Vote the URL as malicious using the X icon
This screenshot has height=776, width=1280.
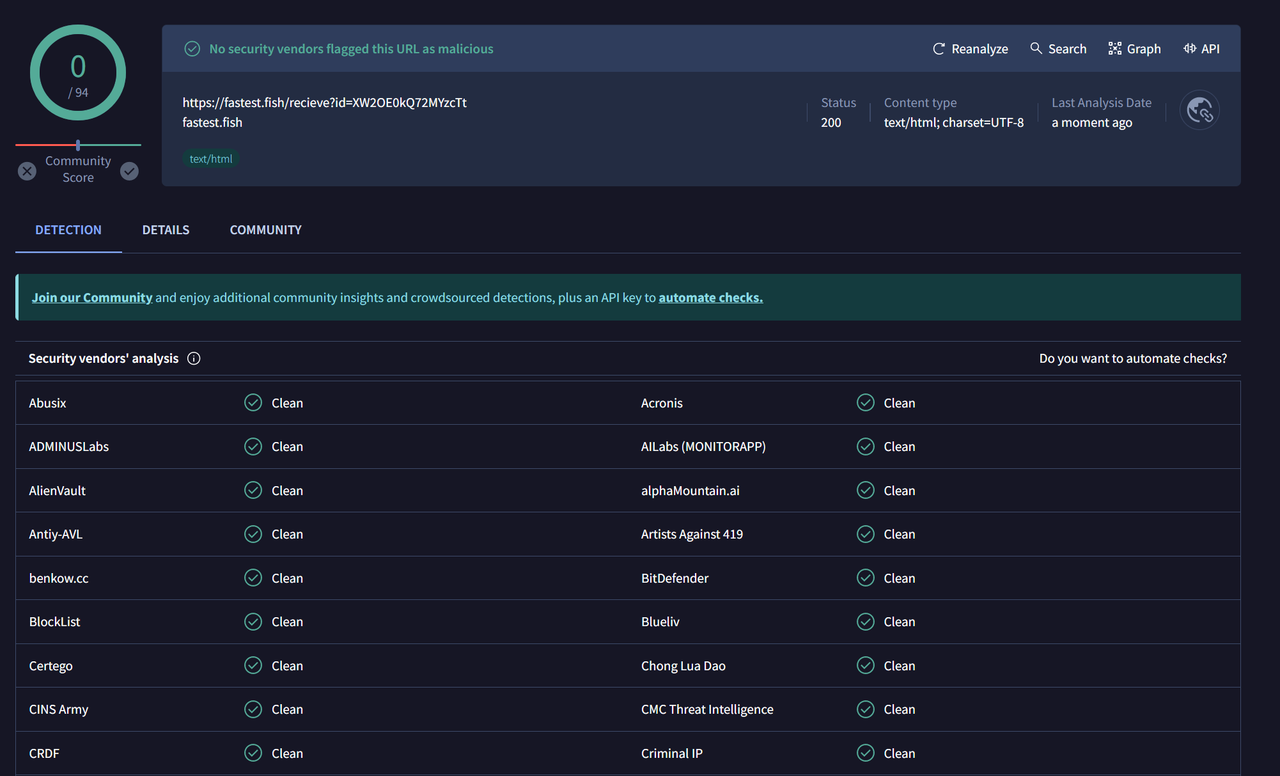(x=26, y=171)
